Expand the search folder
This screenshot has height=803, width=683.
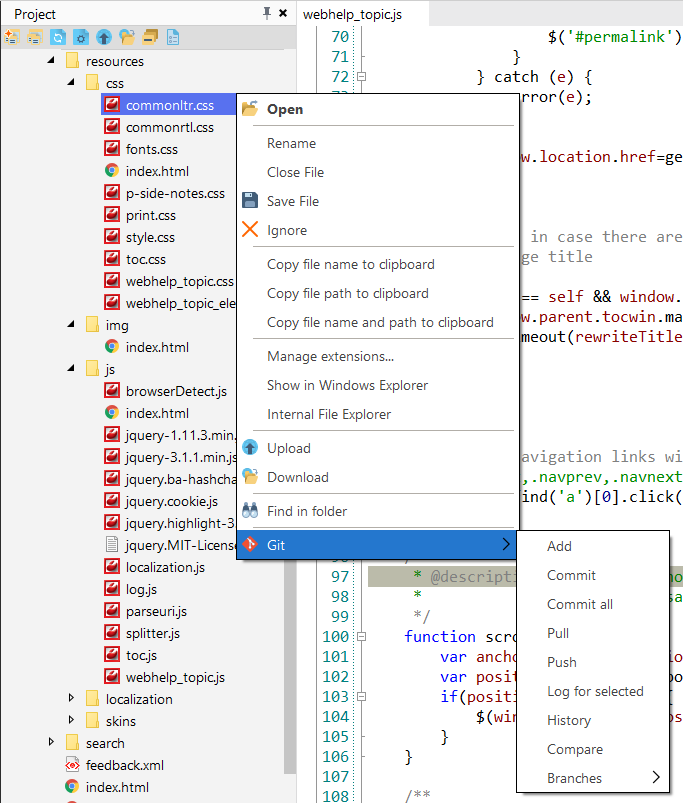click(51, 742)
